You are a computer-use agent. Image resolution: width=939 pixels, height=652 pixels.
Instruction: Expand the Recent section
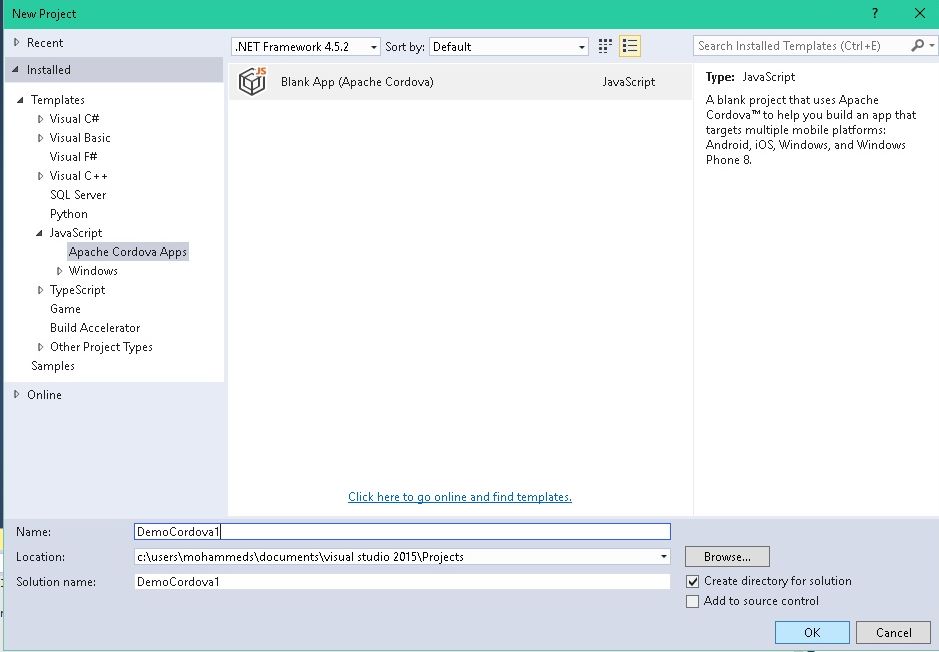(x=16, y=43)
